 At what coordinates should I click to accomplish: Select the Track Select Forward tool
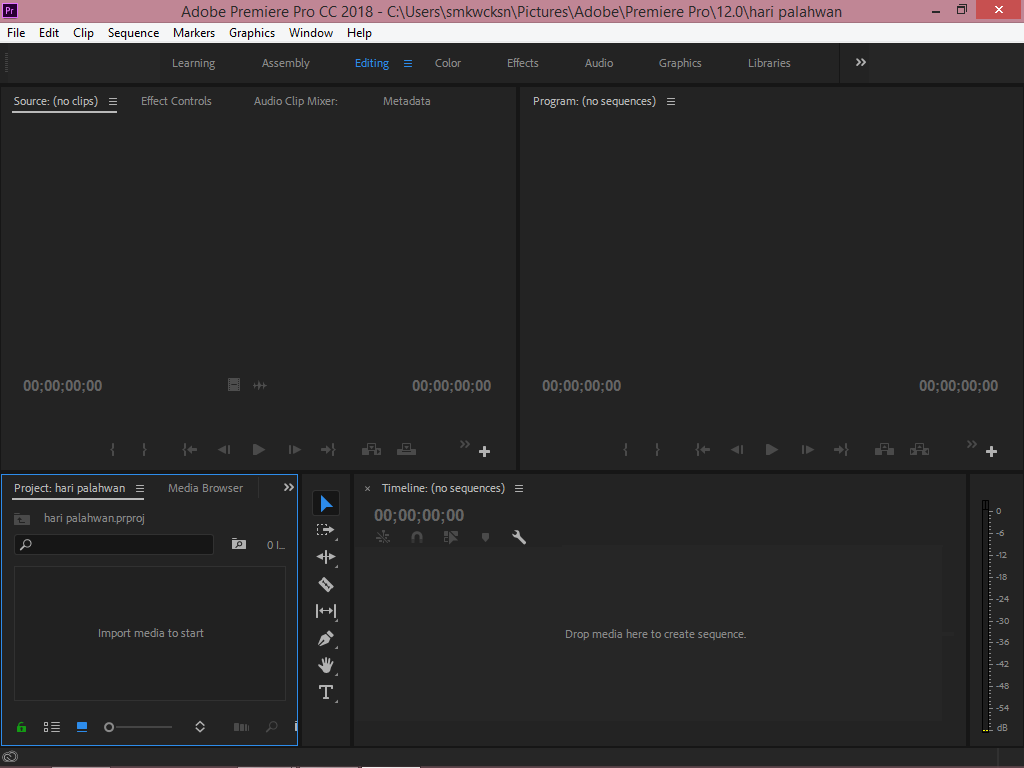325,530
